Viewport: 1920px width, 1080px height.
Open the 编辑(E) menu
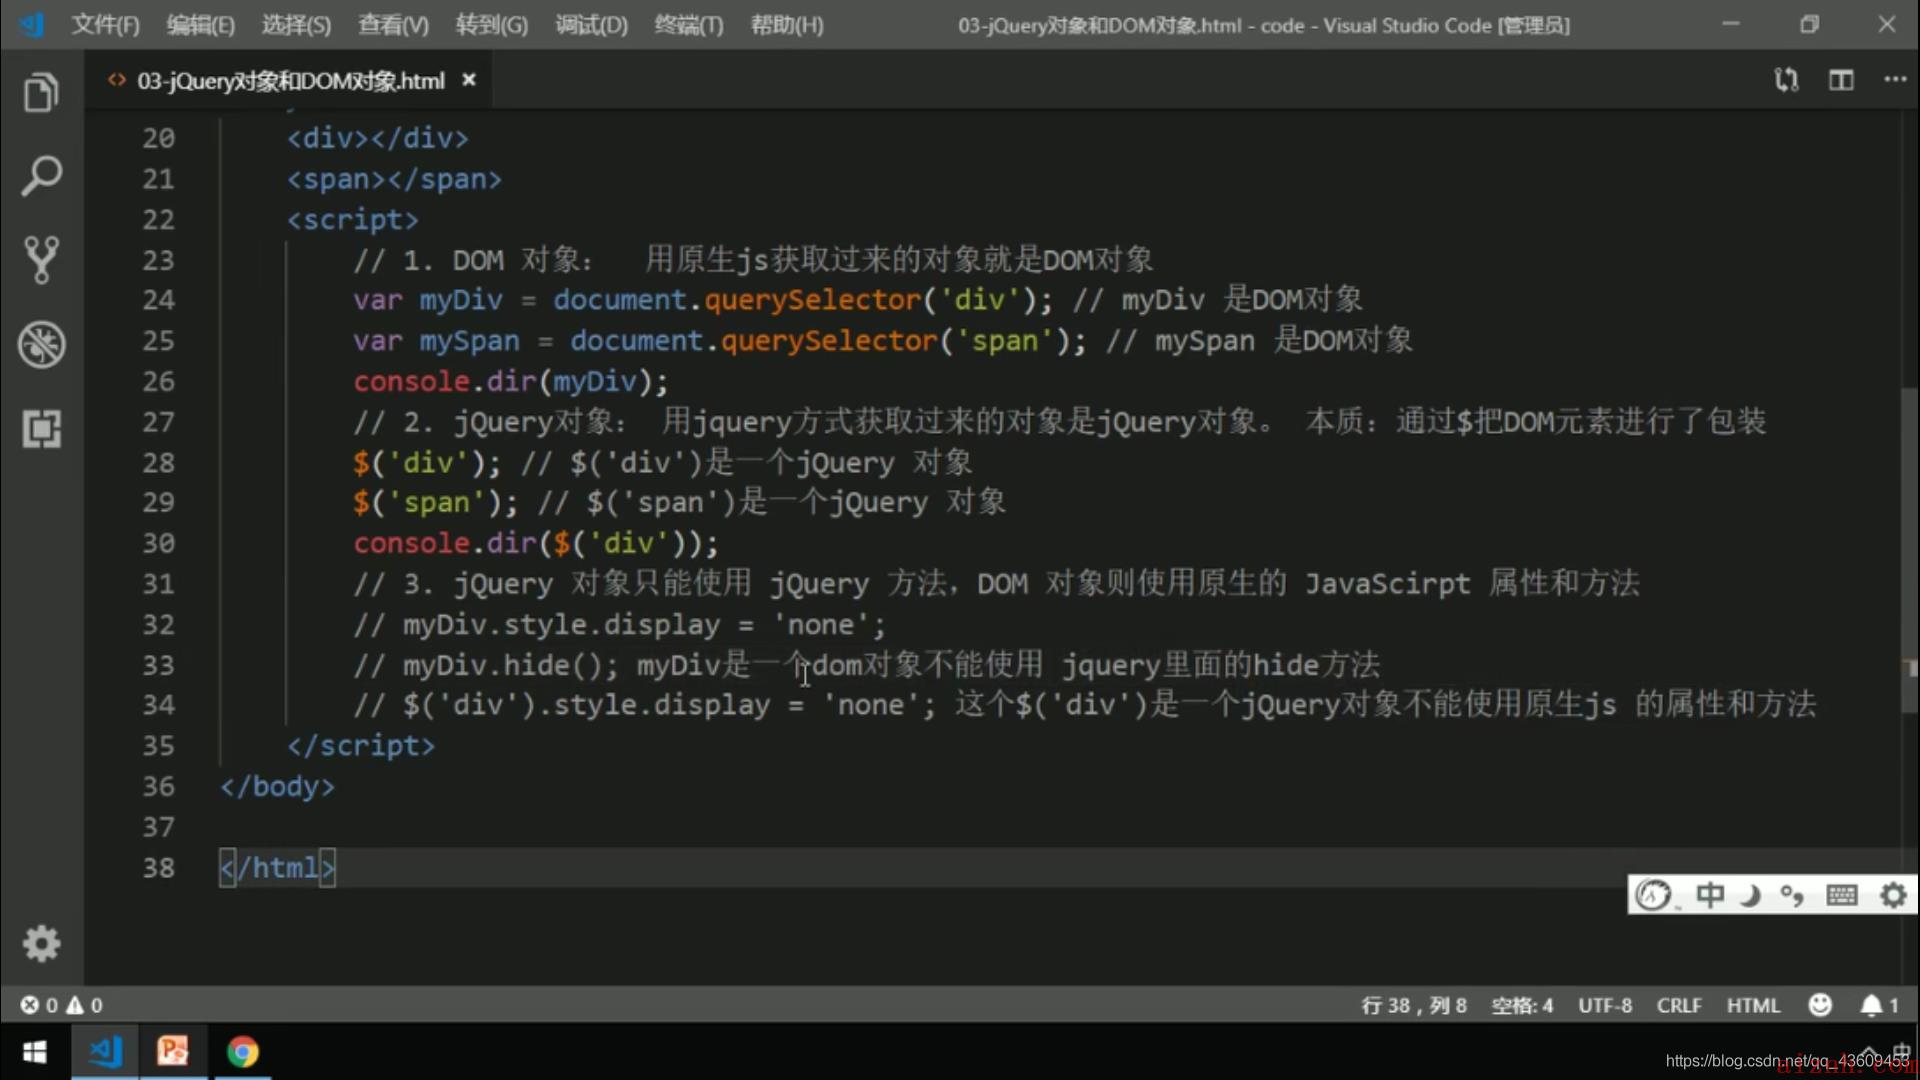200,25
